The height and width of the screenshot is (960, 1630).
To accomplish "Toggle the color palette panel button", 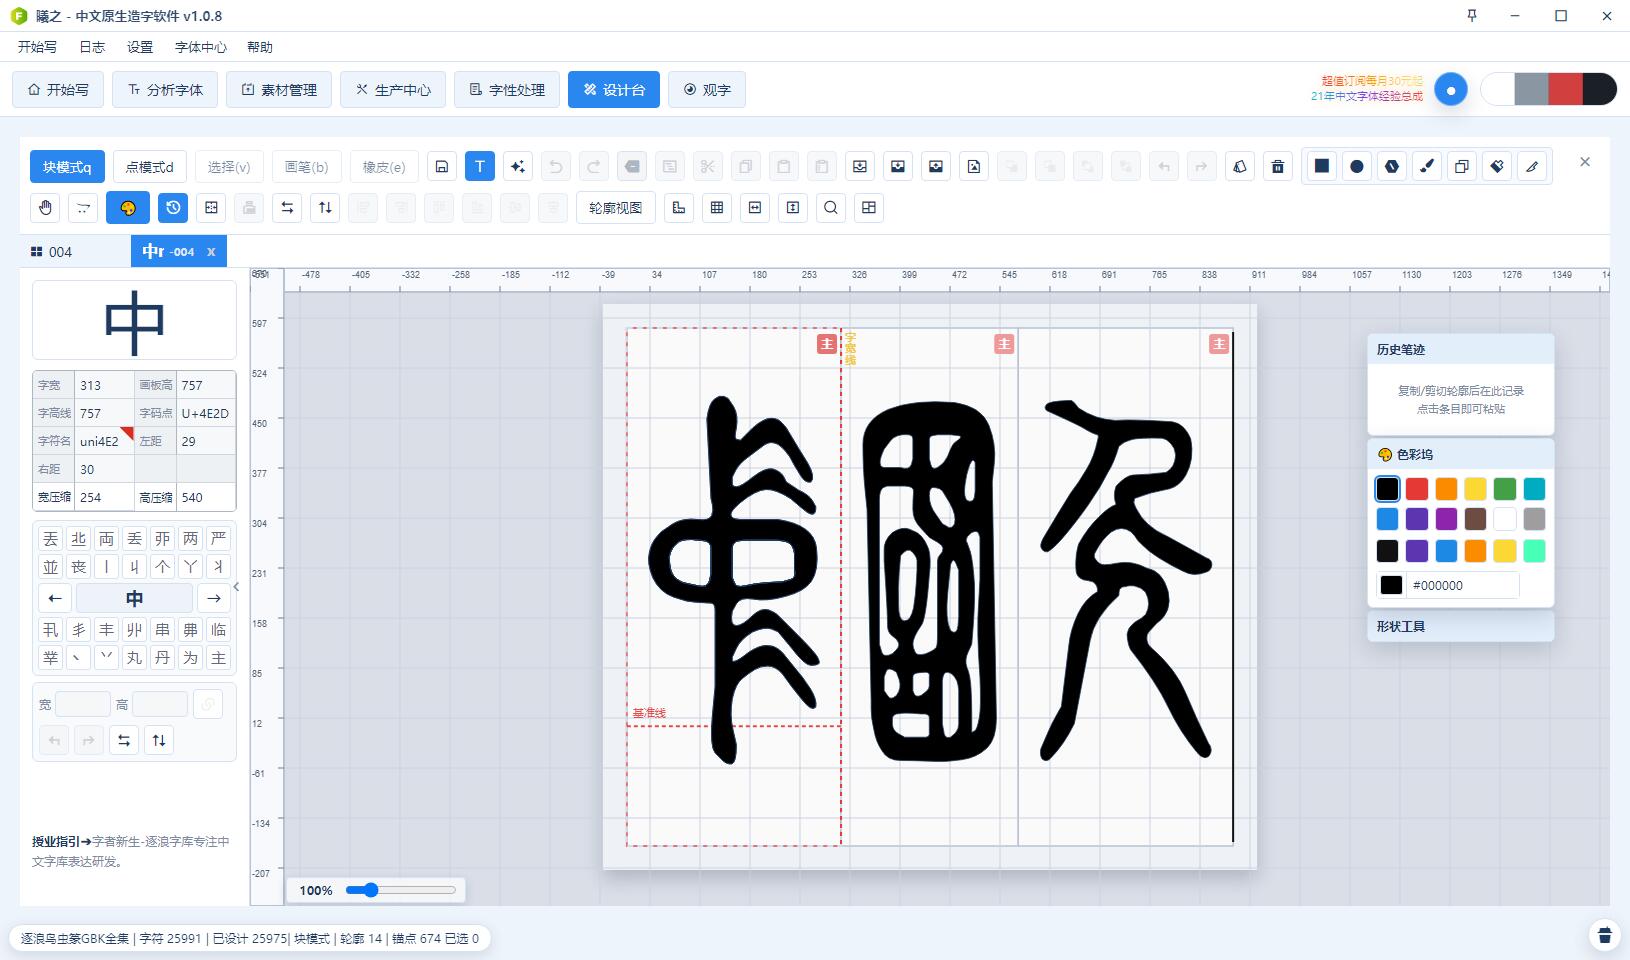I will pos(128,208).
